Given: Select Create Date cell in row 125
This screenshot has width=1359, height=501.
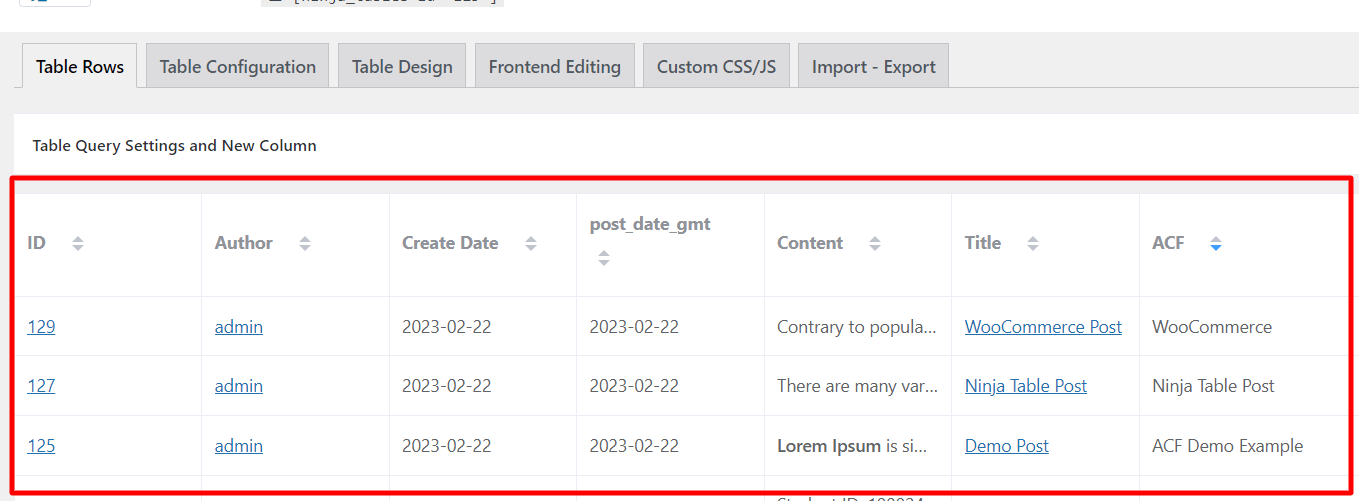Looking at the screenshot, I should coord(483,445).
